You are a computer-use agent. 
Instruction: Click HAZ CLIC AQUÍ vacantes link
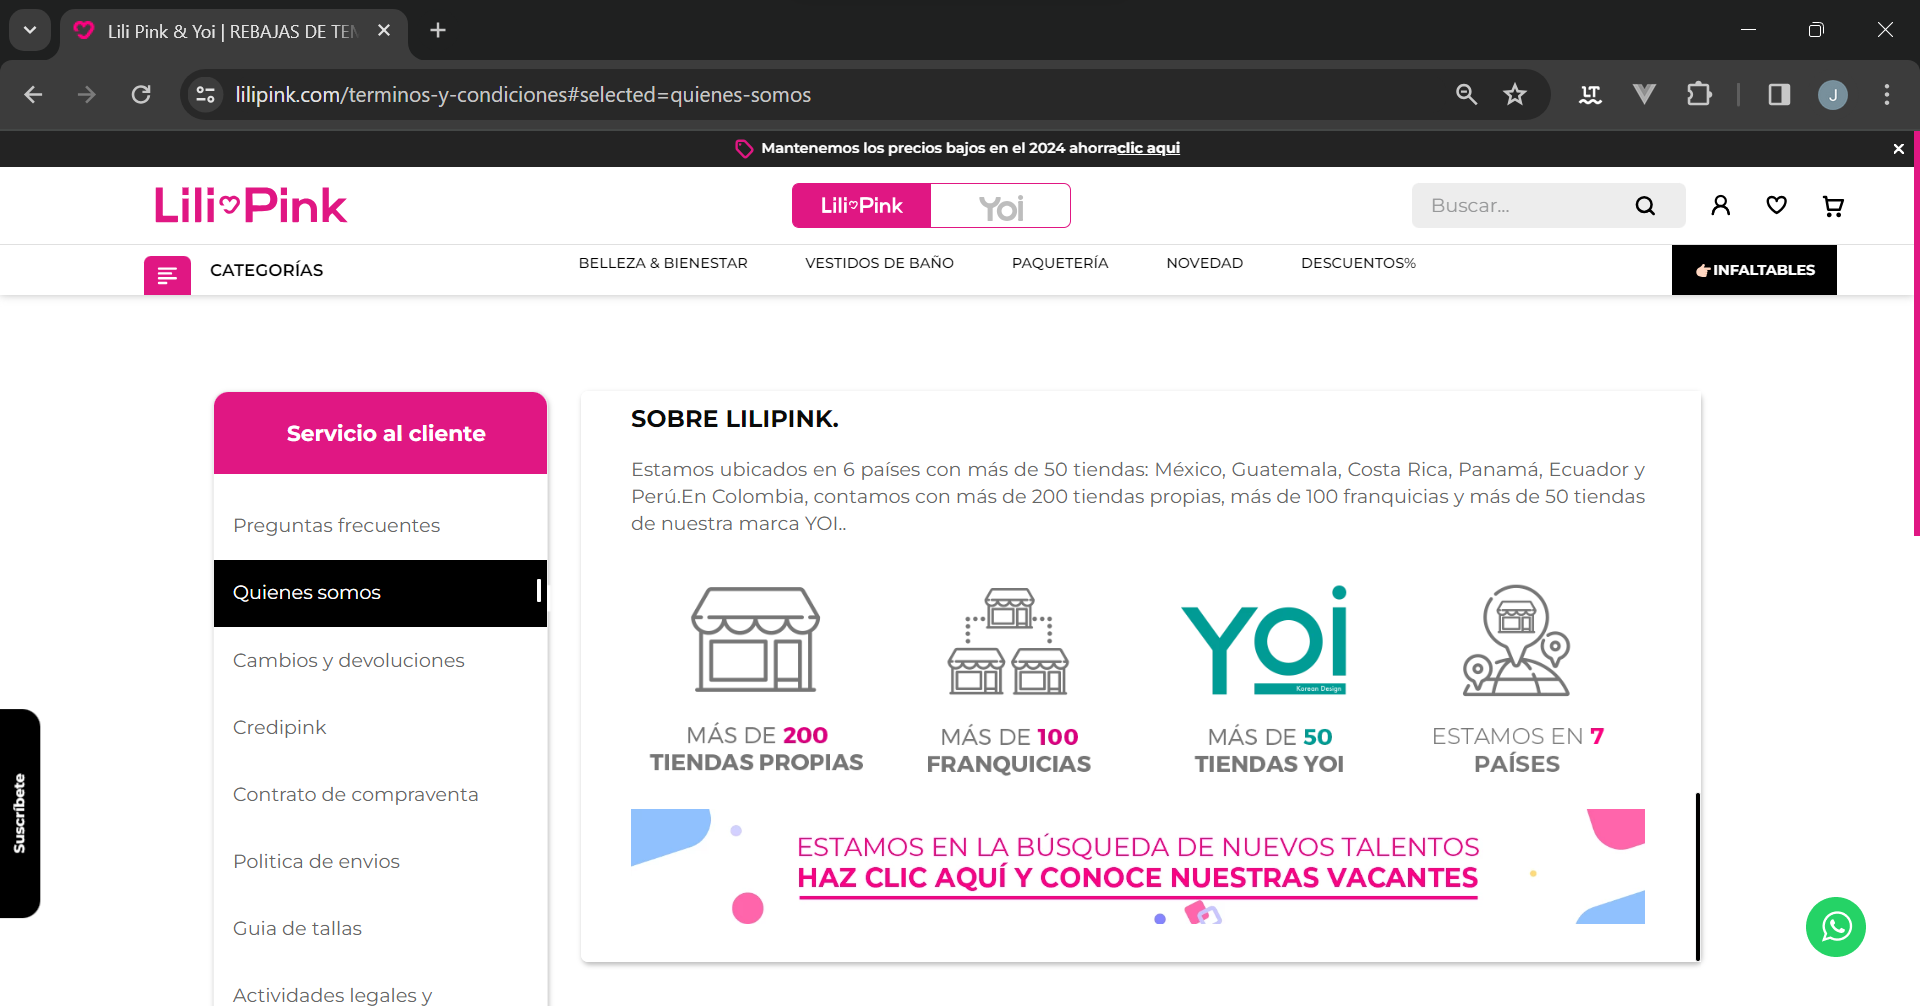pyautogui.click(x=1137, y=878)
